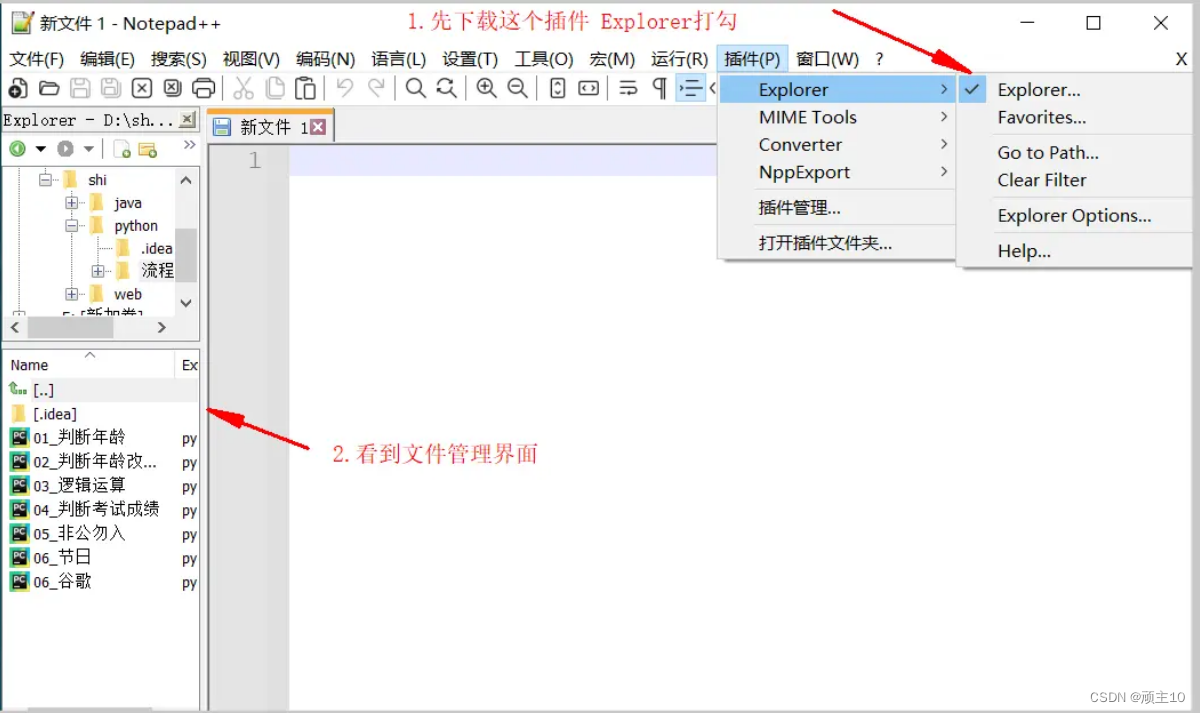
Task: Click the Paste clipboard icon
Action: tap(306, 88)
